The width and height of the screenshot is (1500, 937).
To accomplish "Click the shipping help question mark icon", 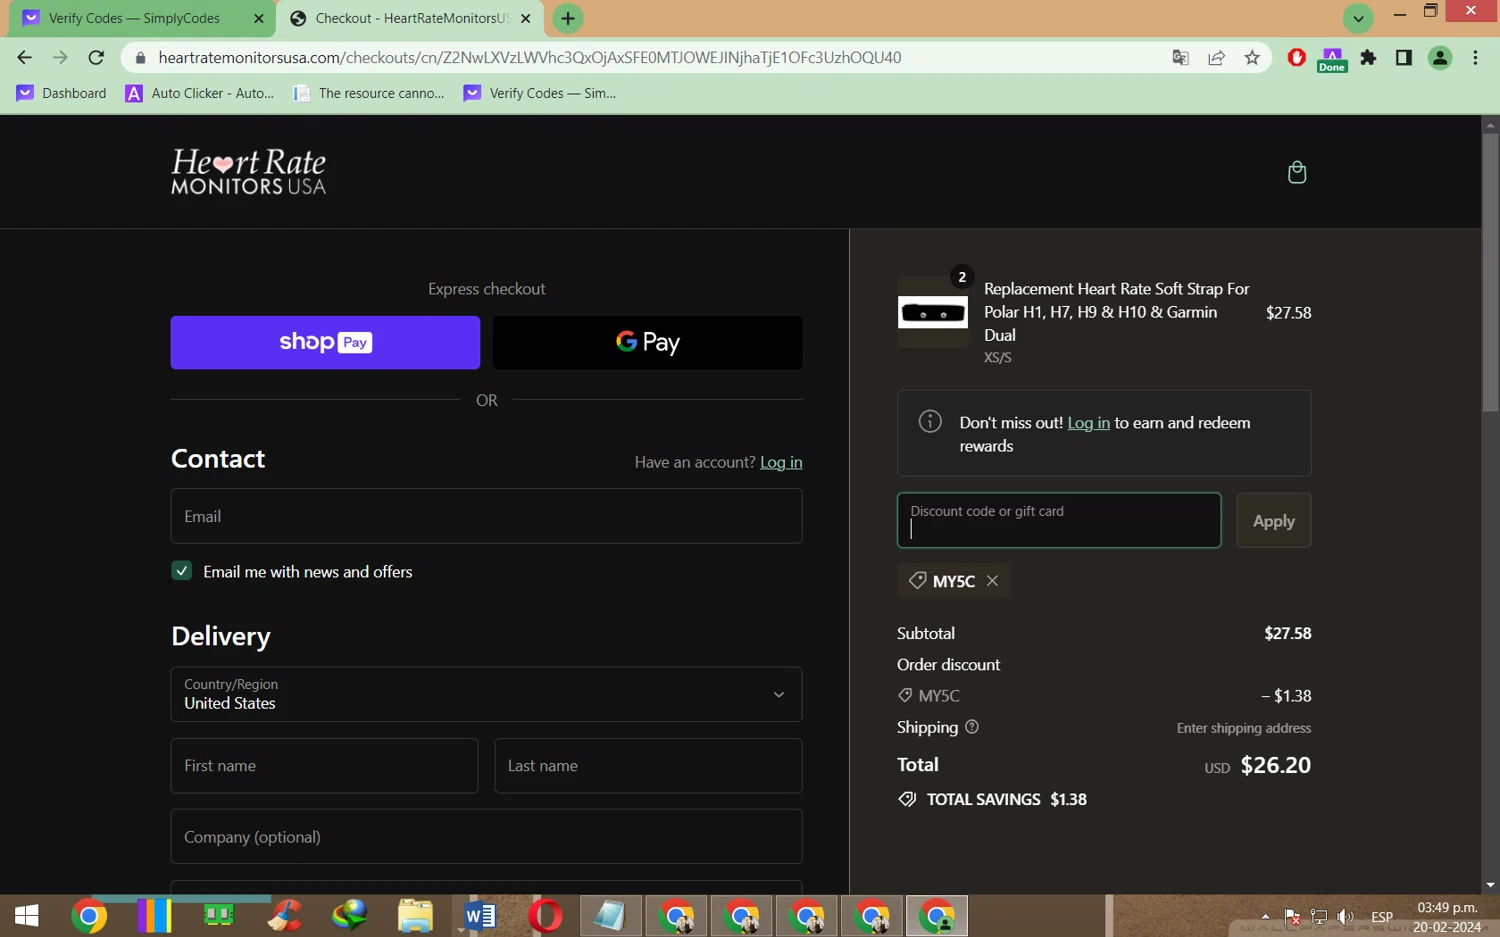I will pos(972,727).
